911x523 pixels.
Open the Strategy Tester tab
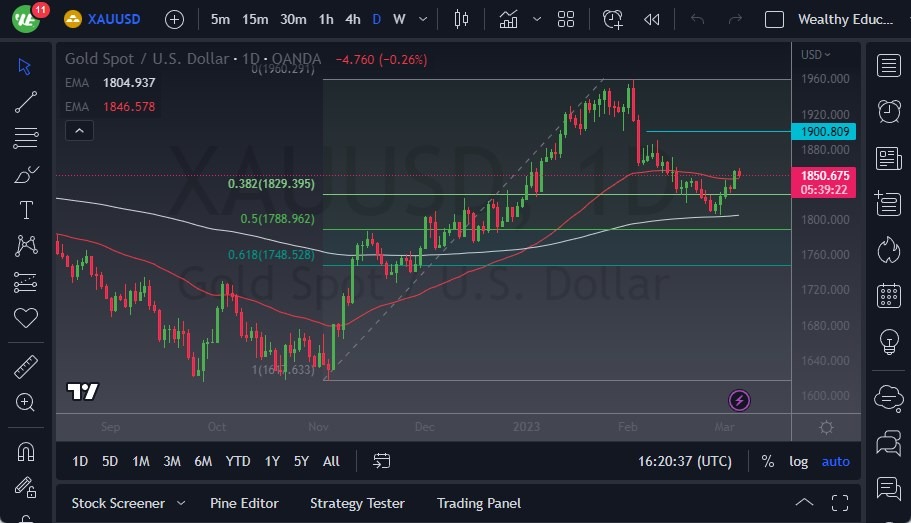(357, 503)
